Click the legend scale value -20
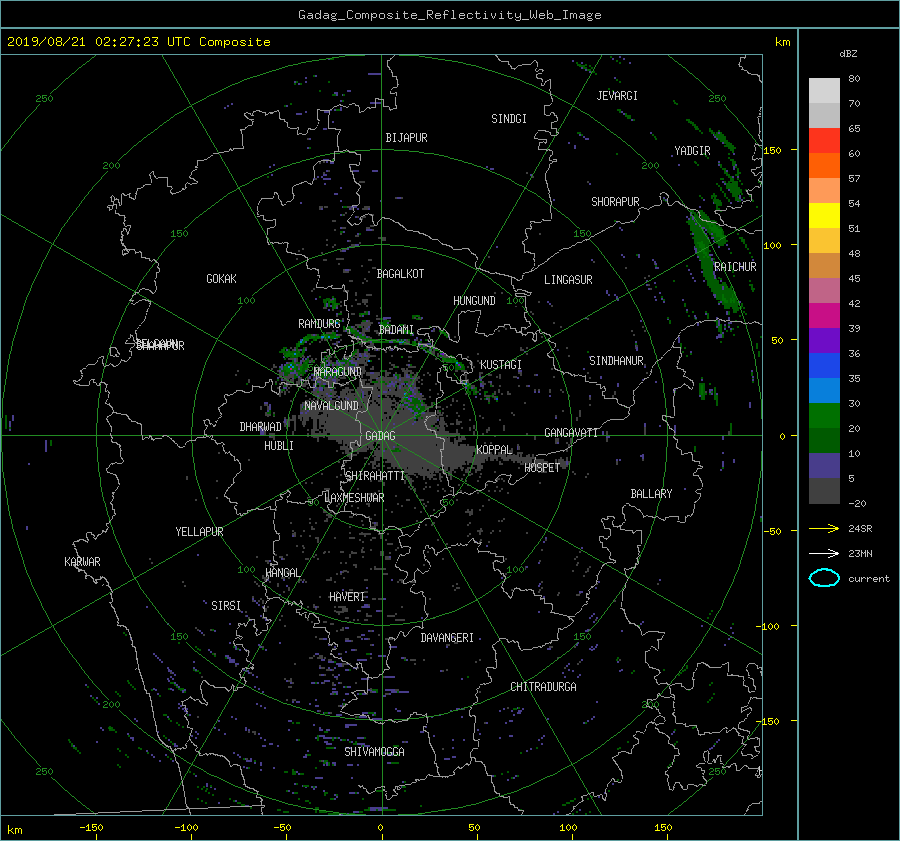 tap(857, 503)
